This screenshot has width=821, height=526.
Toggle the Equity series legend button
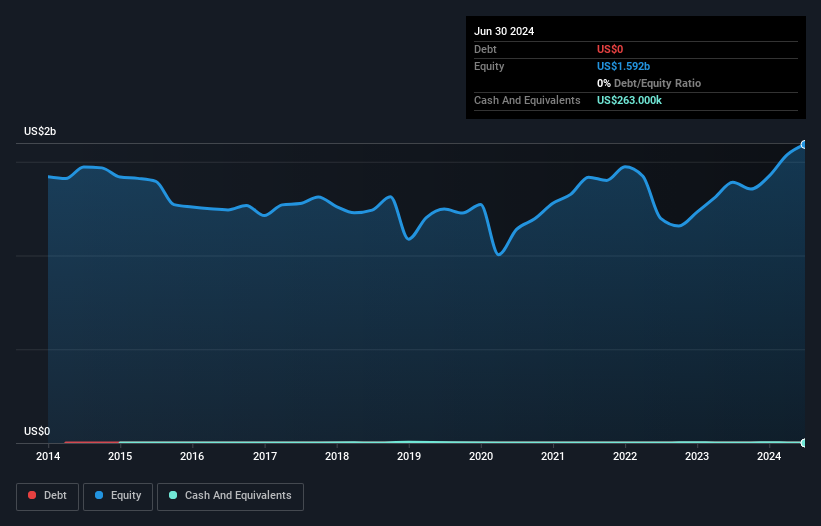[x=118, y=496]
